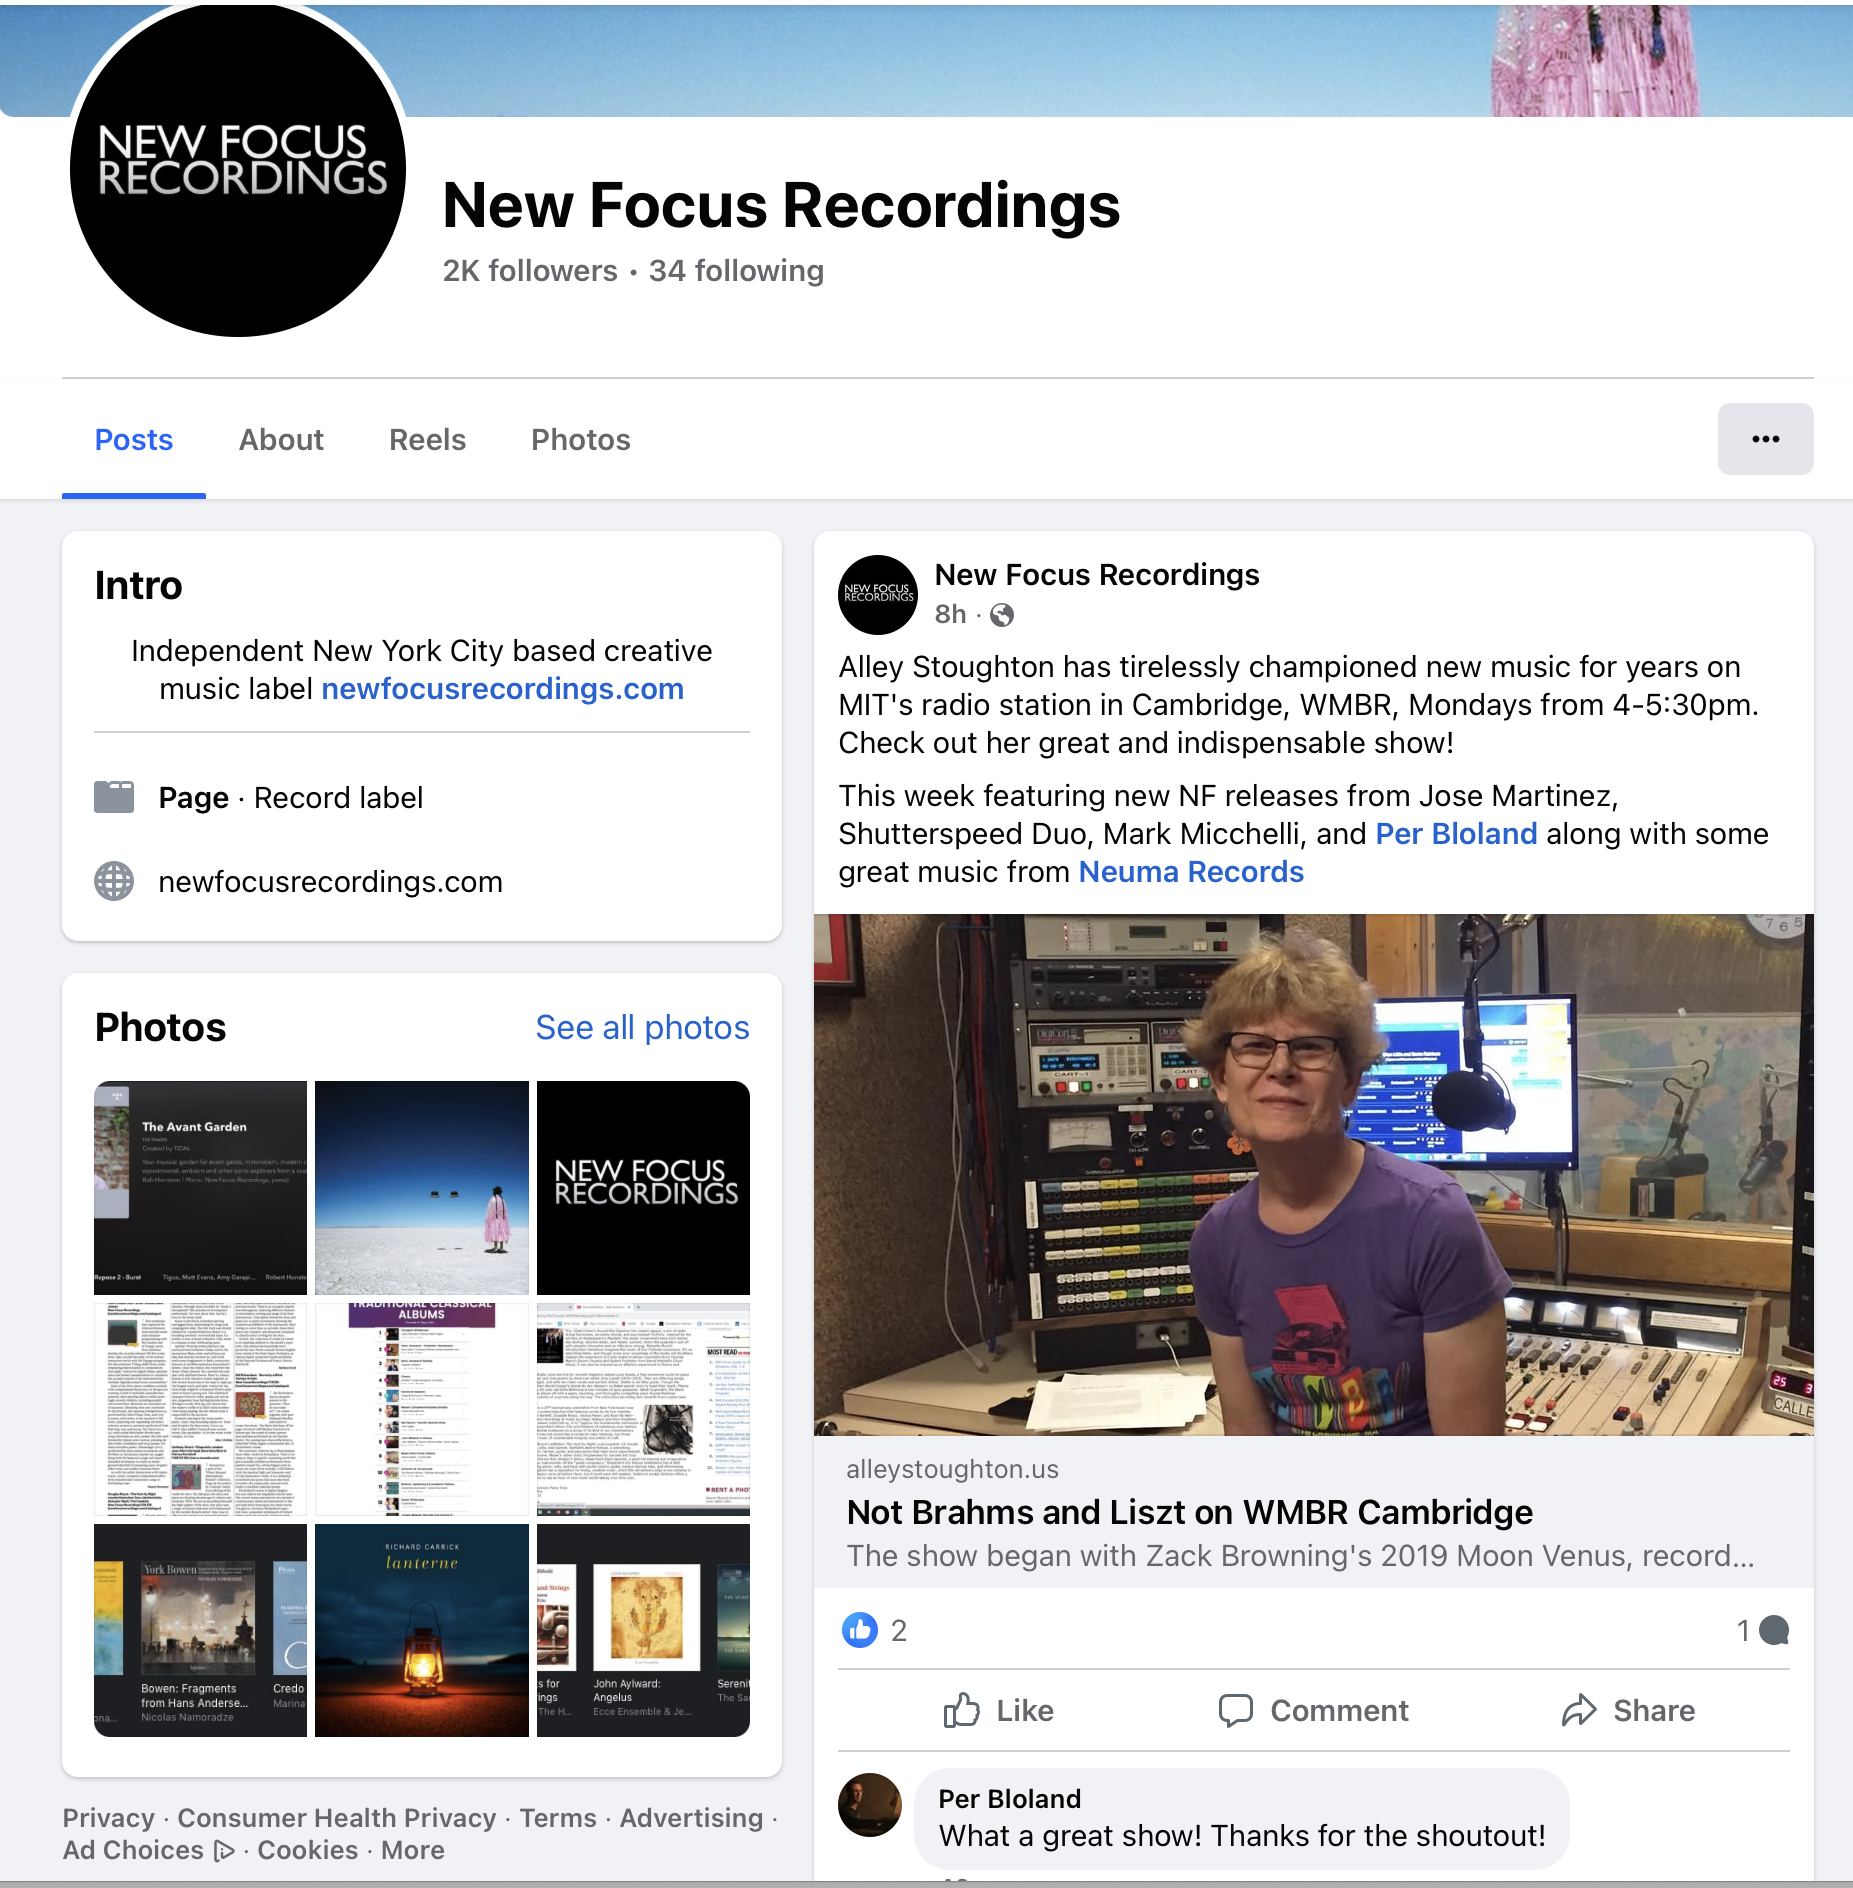The width and height of the screenshot is (1853, 1888).
Task: Open the Richard Carrick lanterne photo thumbnail
Action: coord(421,1630)
